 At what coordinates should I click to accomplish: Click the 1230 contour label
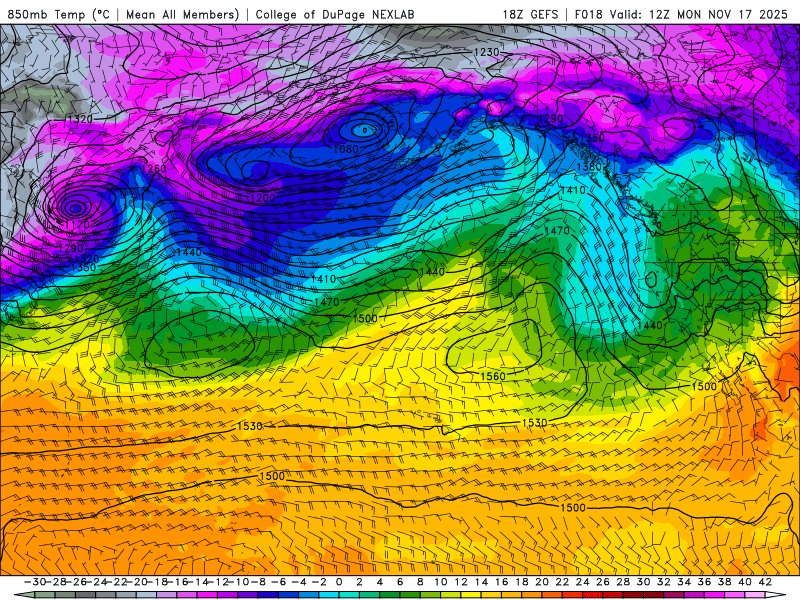(x=486, y=52)
